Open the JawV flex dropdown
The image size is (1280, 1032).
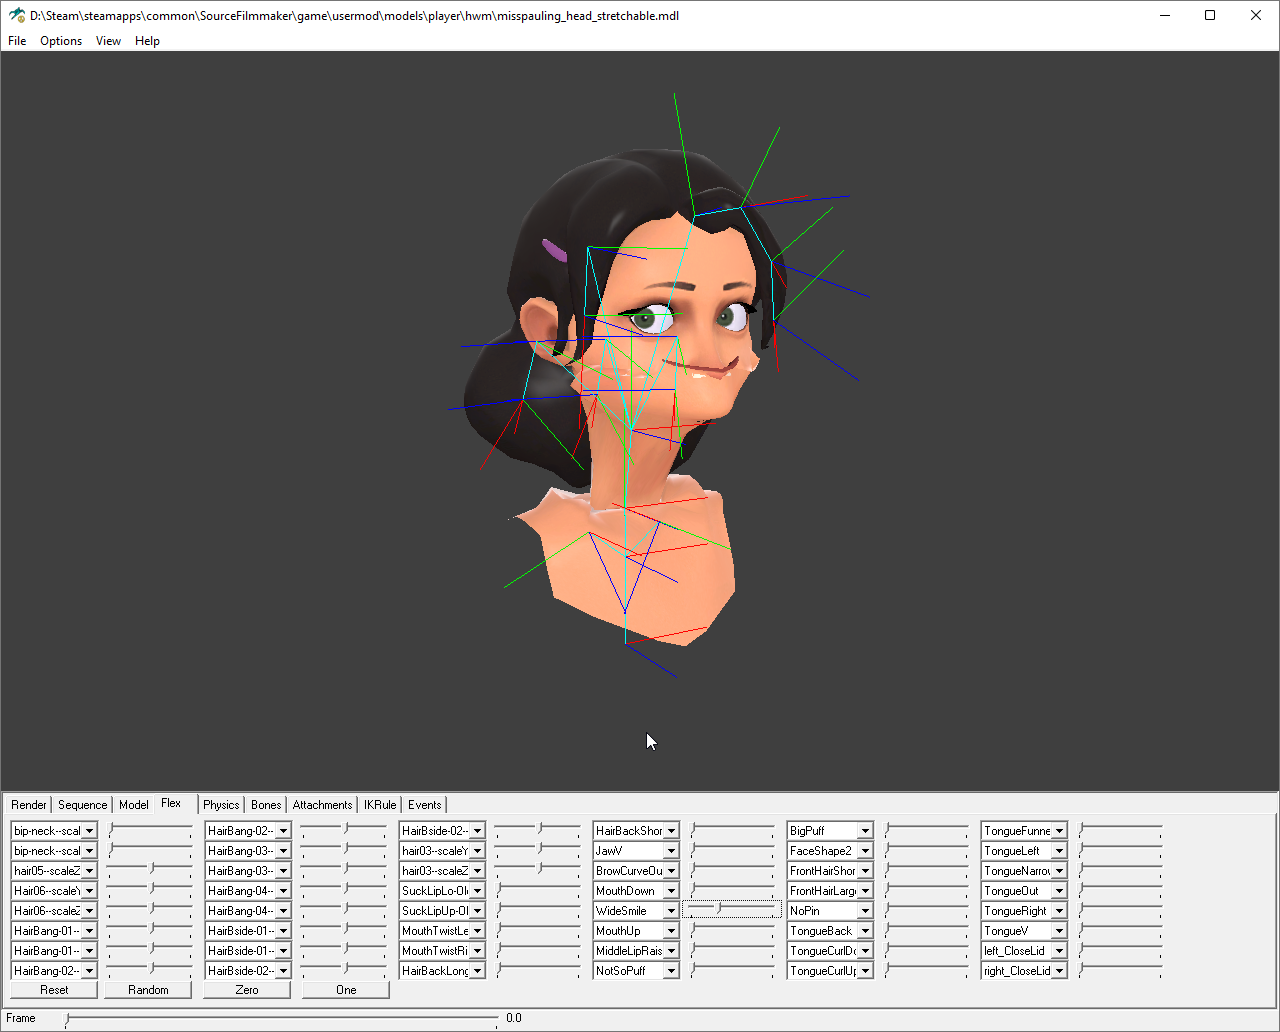(x=671, y=851)
